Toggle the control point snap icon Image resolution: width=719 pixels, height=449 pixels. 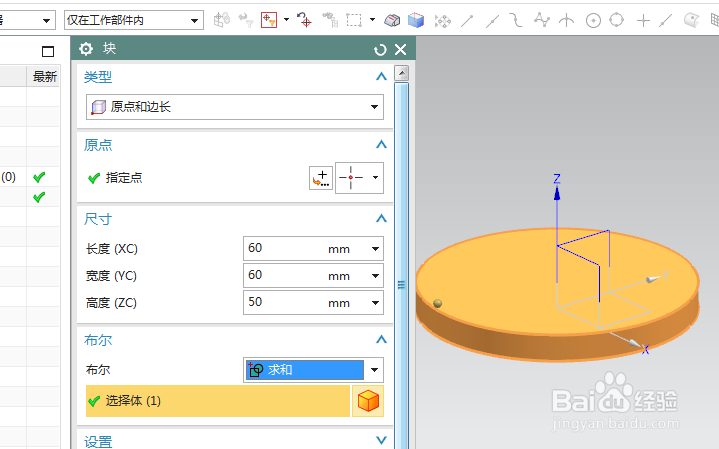coord(516,20)
